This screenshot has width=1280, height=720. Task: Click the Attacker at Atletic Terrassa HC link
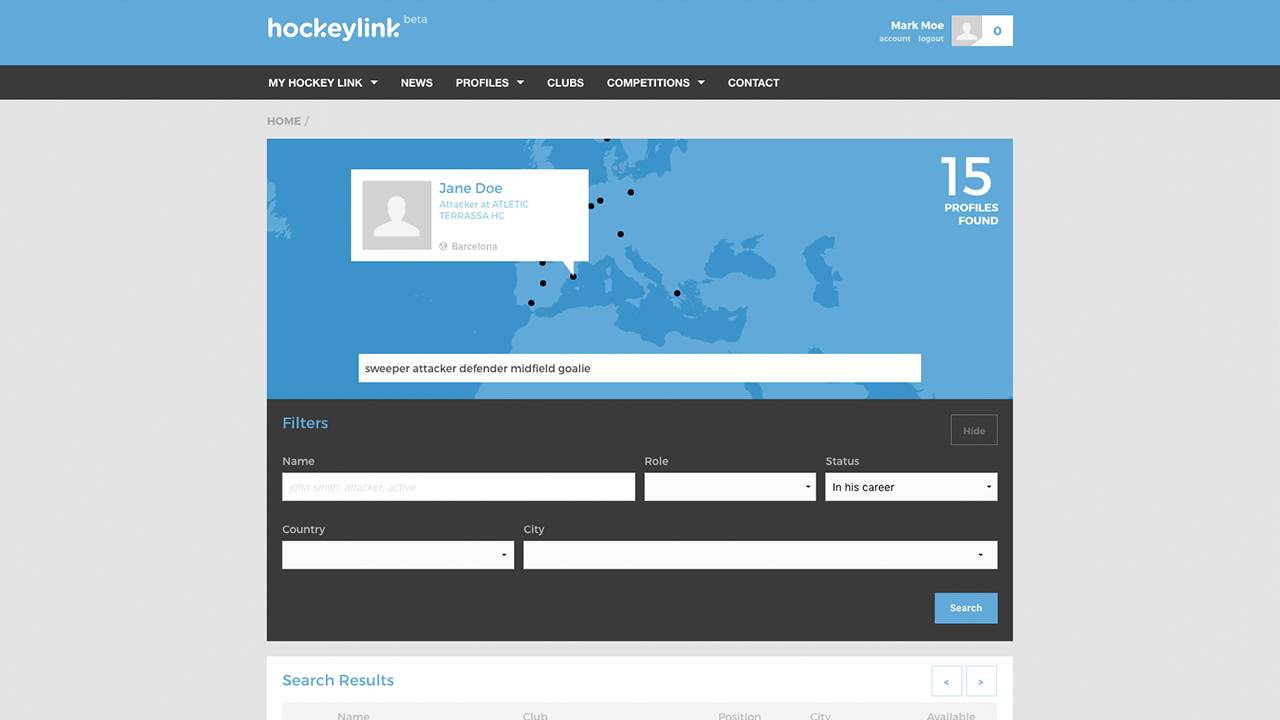(x=484, y=210)
